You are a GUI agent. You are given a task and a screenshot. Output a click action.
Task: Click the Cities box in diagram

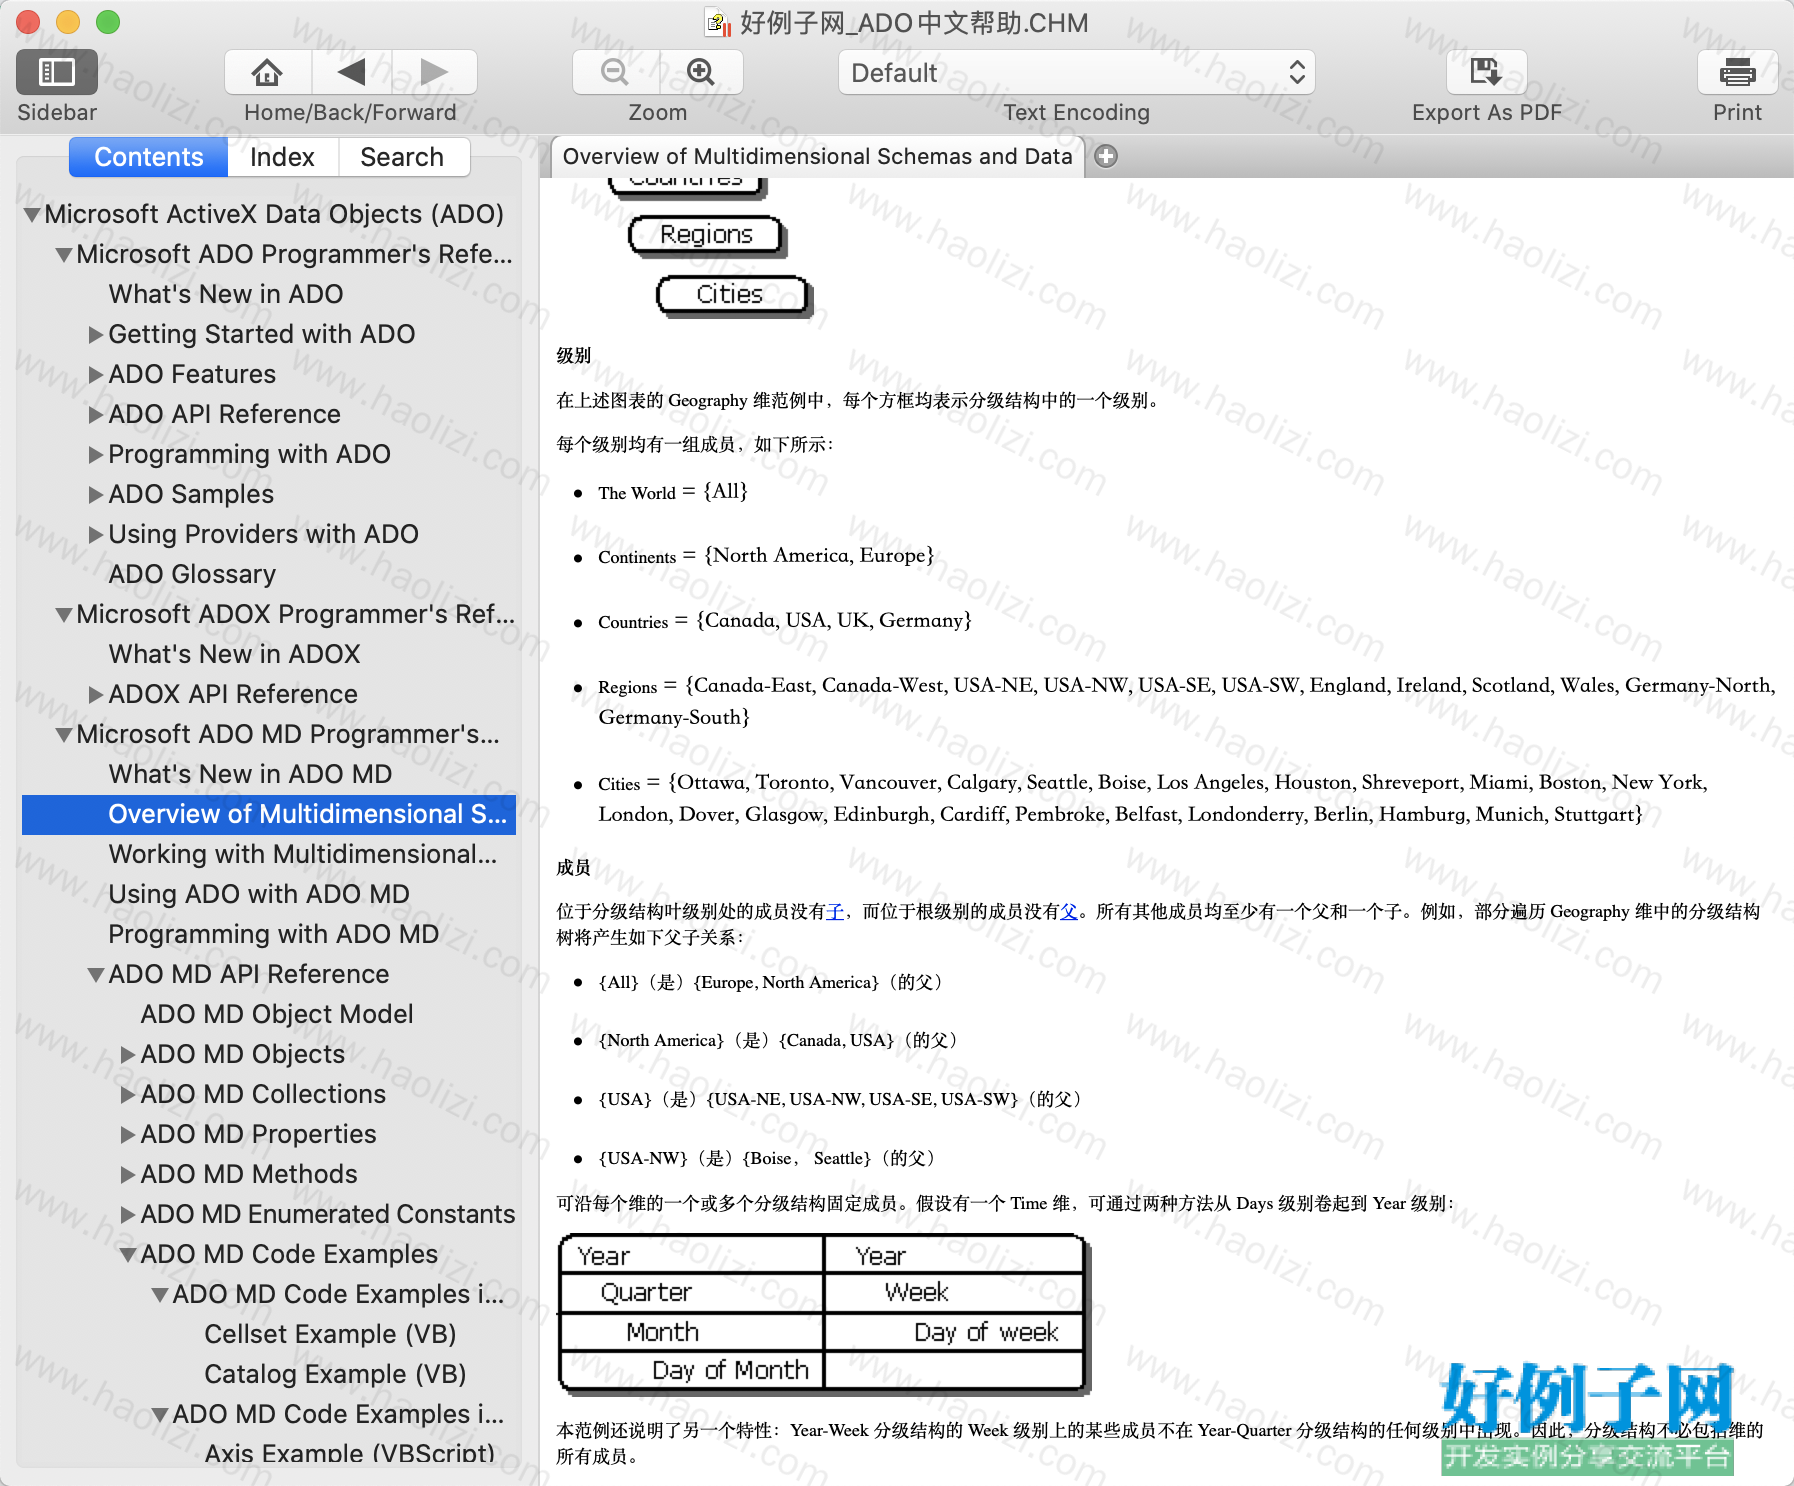(732, 295)
